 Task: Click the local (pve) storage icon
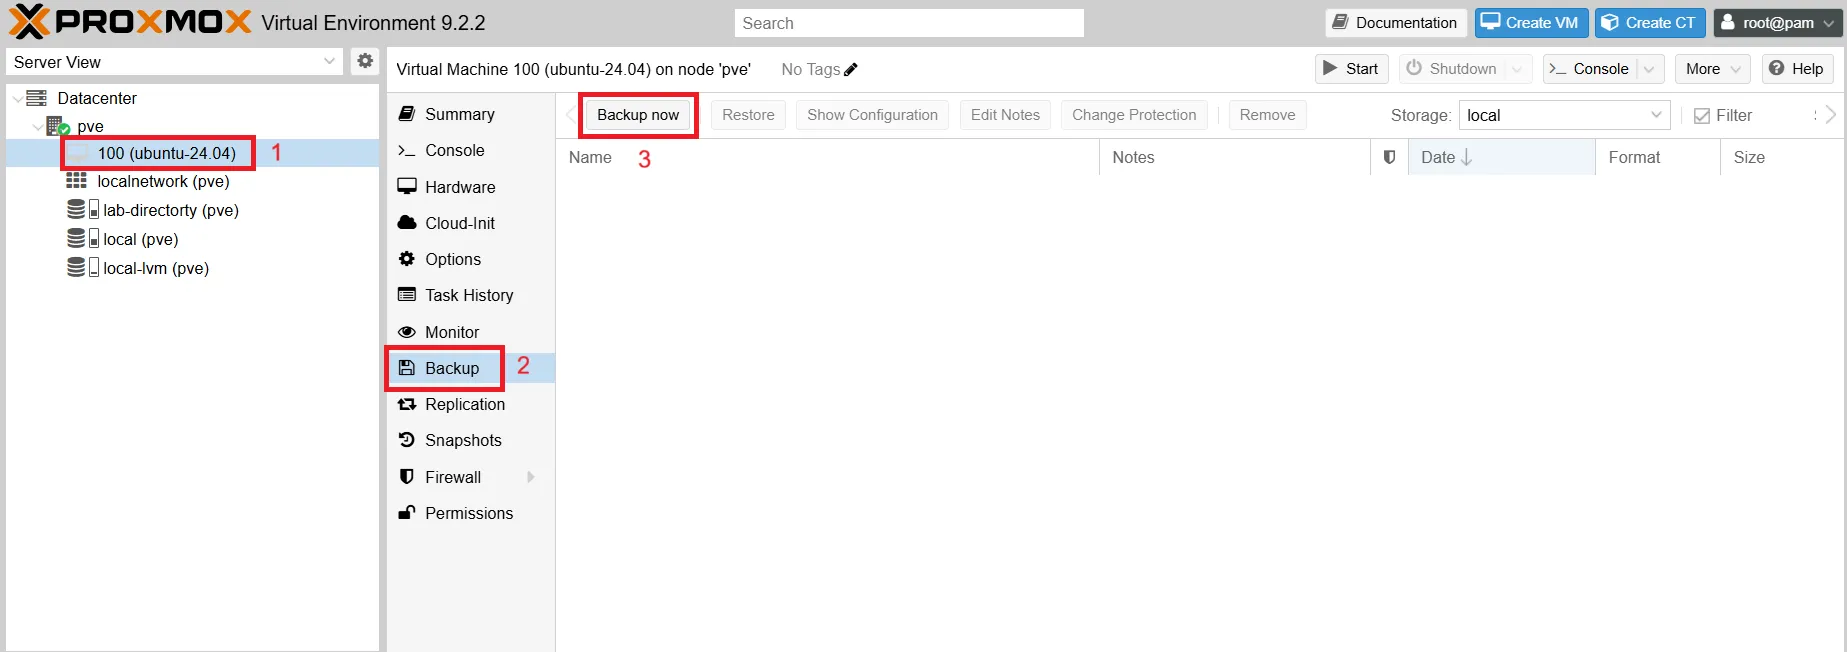pos(82,239)
